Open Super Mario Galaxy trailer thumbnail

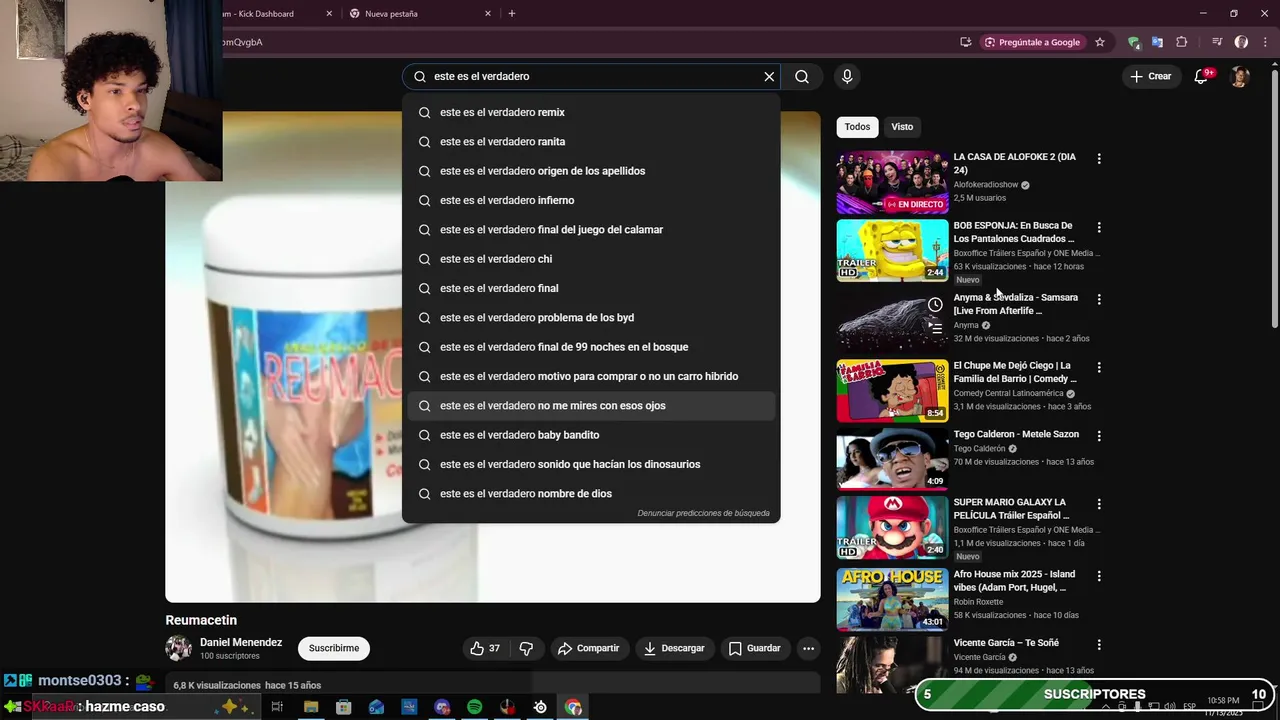(x=892, y=527)
